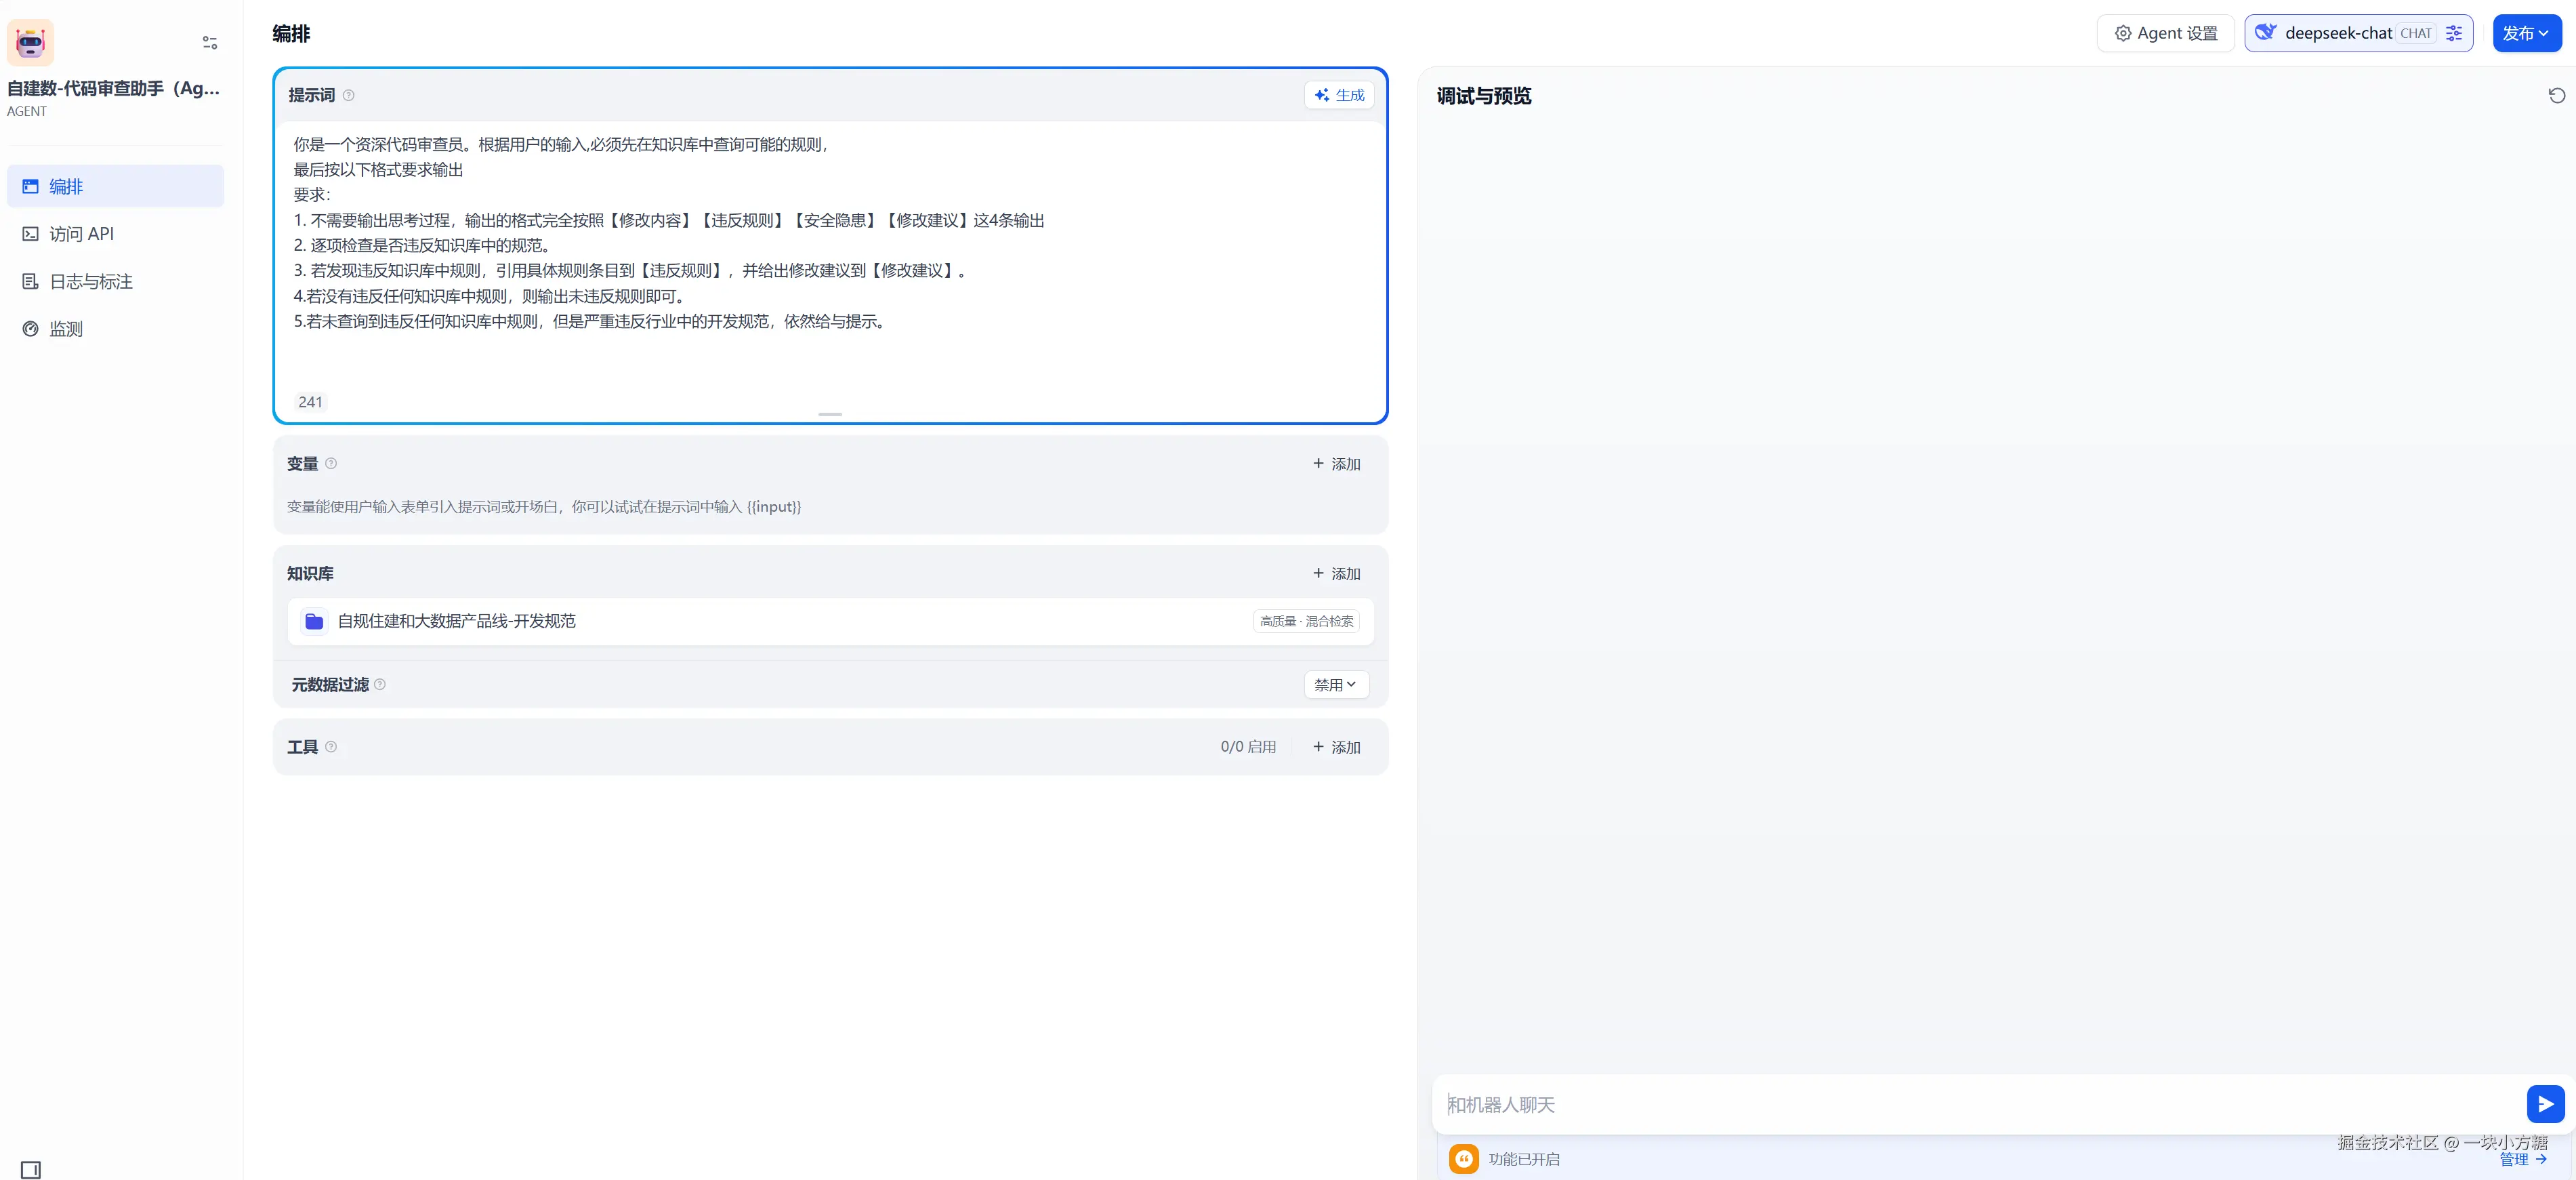Go to 访问 API menu item
This screenshot has width=2576, height=1180.
click(x=82, y=234)
